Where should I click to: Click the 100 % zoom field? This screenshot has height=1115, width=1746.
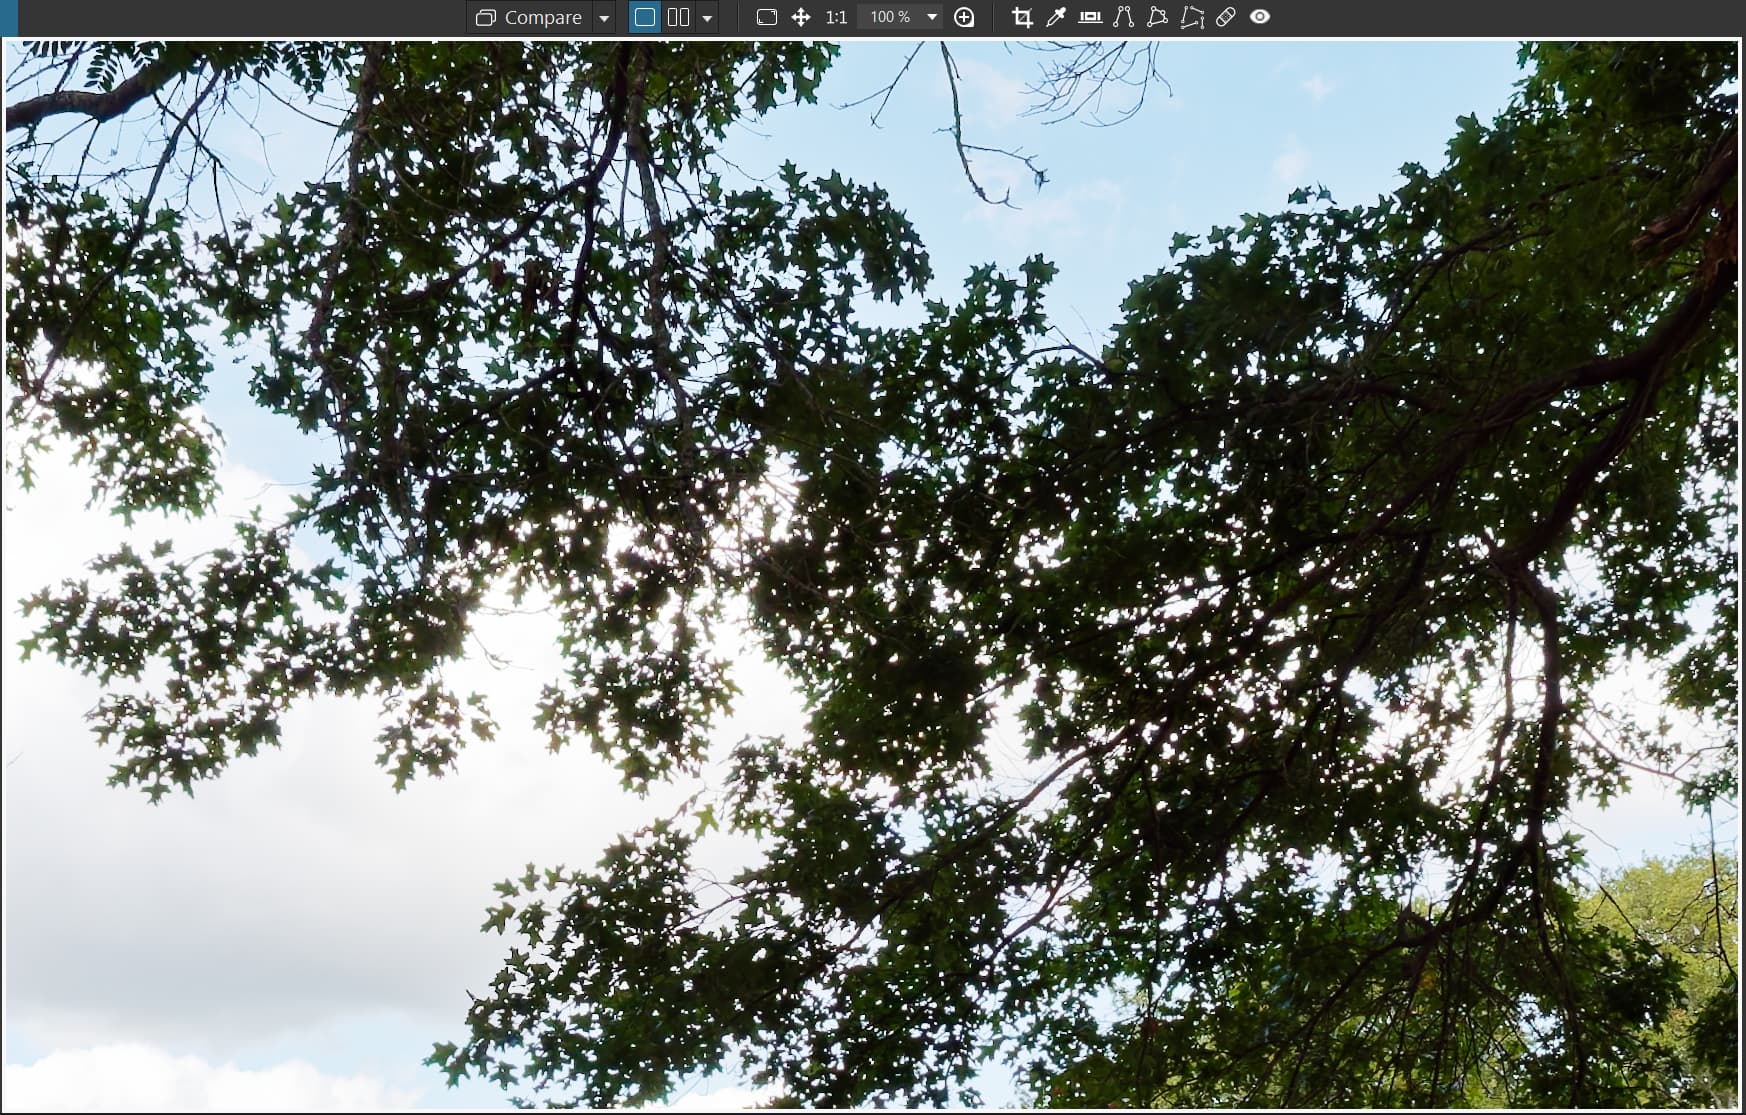[x=889, y=17]
